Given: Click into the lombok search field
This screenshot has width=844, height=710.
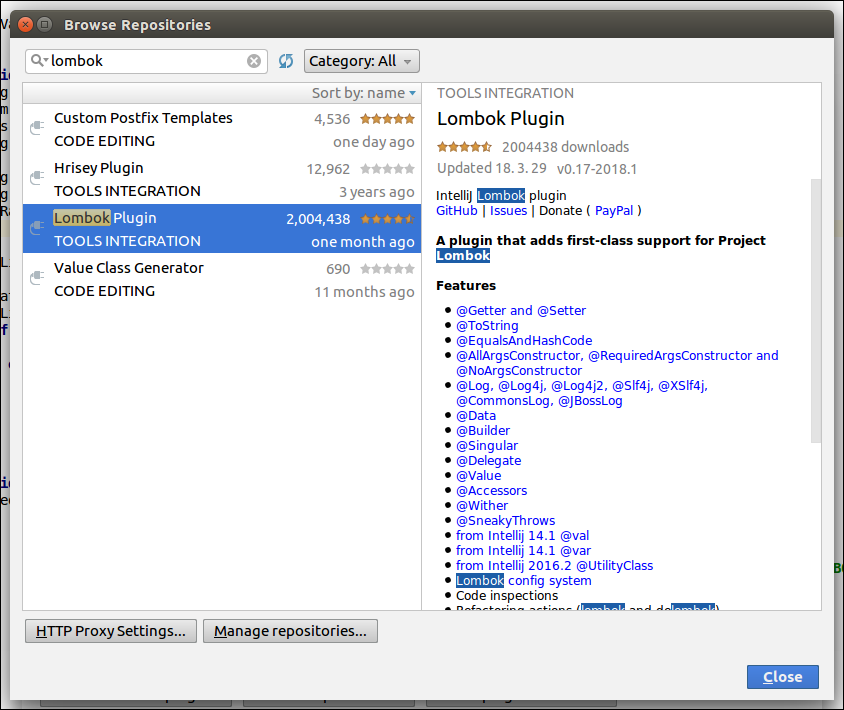Looking at the screenshot, I should (146, 61).
